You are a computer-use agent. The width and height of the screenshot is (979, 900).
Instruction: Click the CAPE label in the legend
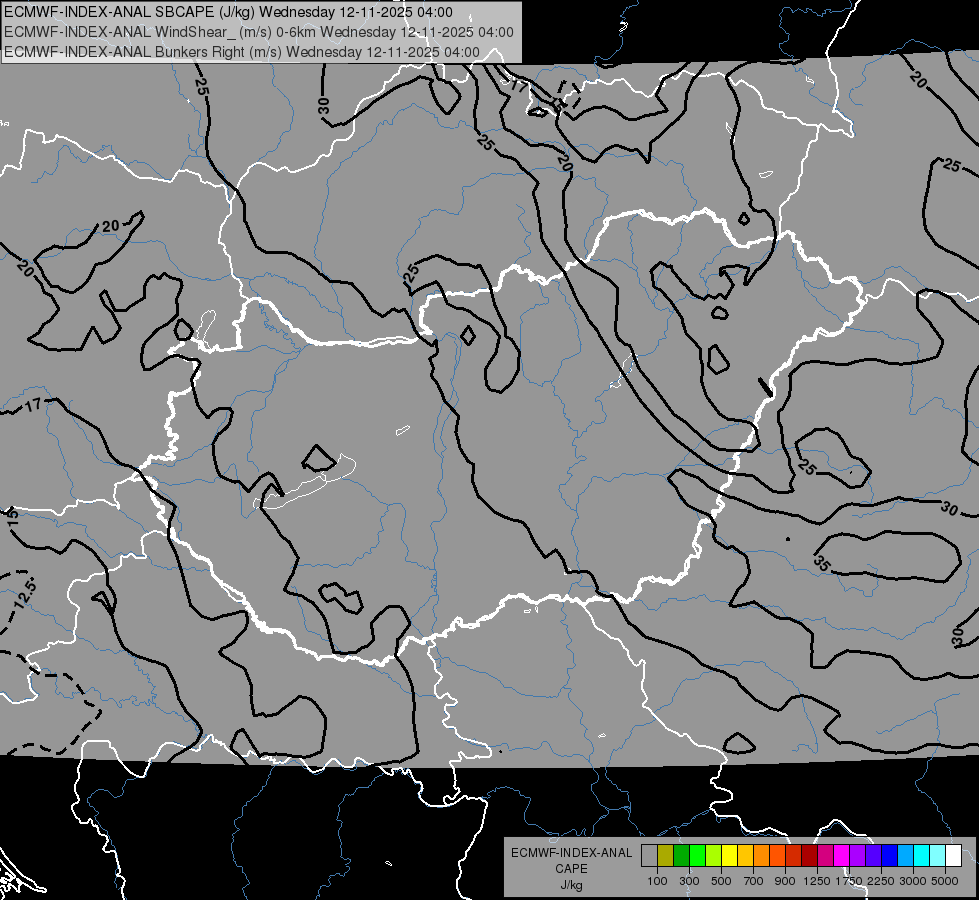click(x=571, y=869)
